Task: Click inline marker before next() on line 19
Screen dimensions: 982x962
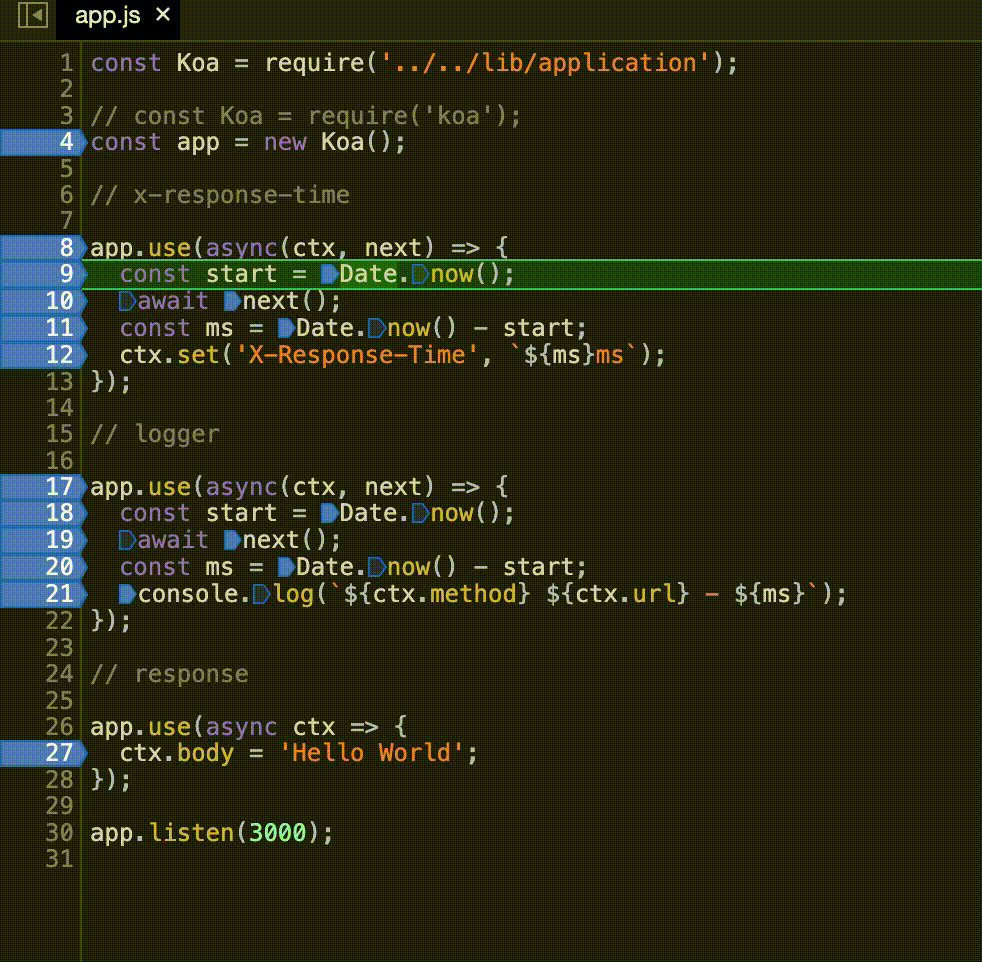Action: point(232,540)
